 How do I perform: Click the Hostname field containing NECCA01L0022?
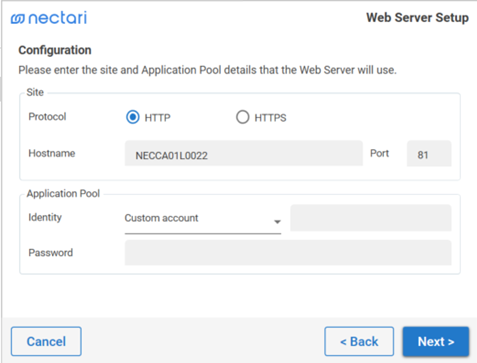tap(244, 154)
